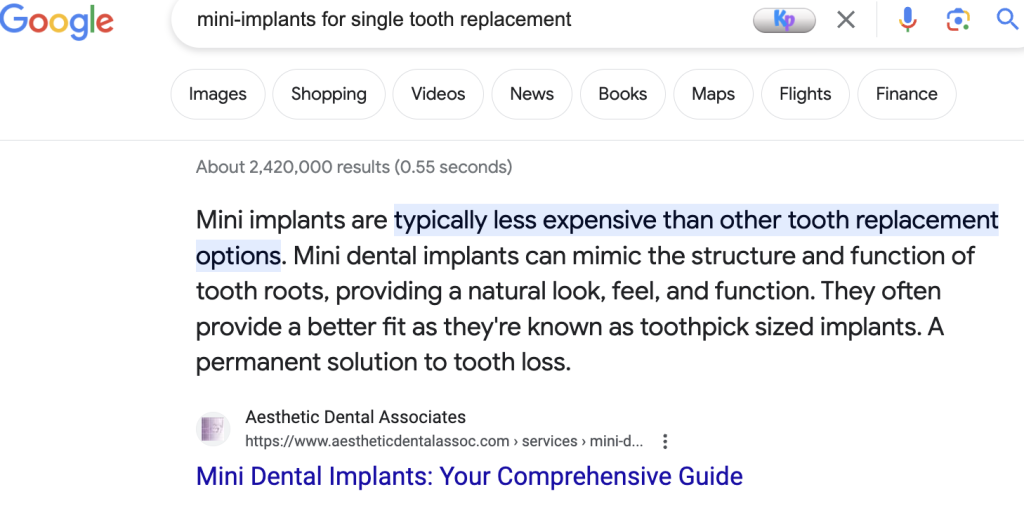This screenshot has width=1024, height=506.
Task: Start voice search with microphone icon
Action: tap(907, 20)
